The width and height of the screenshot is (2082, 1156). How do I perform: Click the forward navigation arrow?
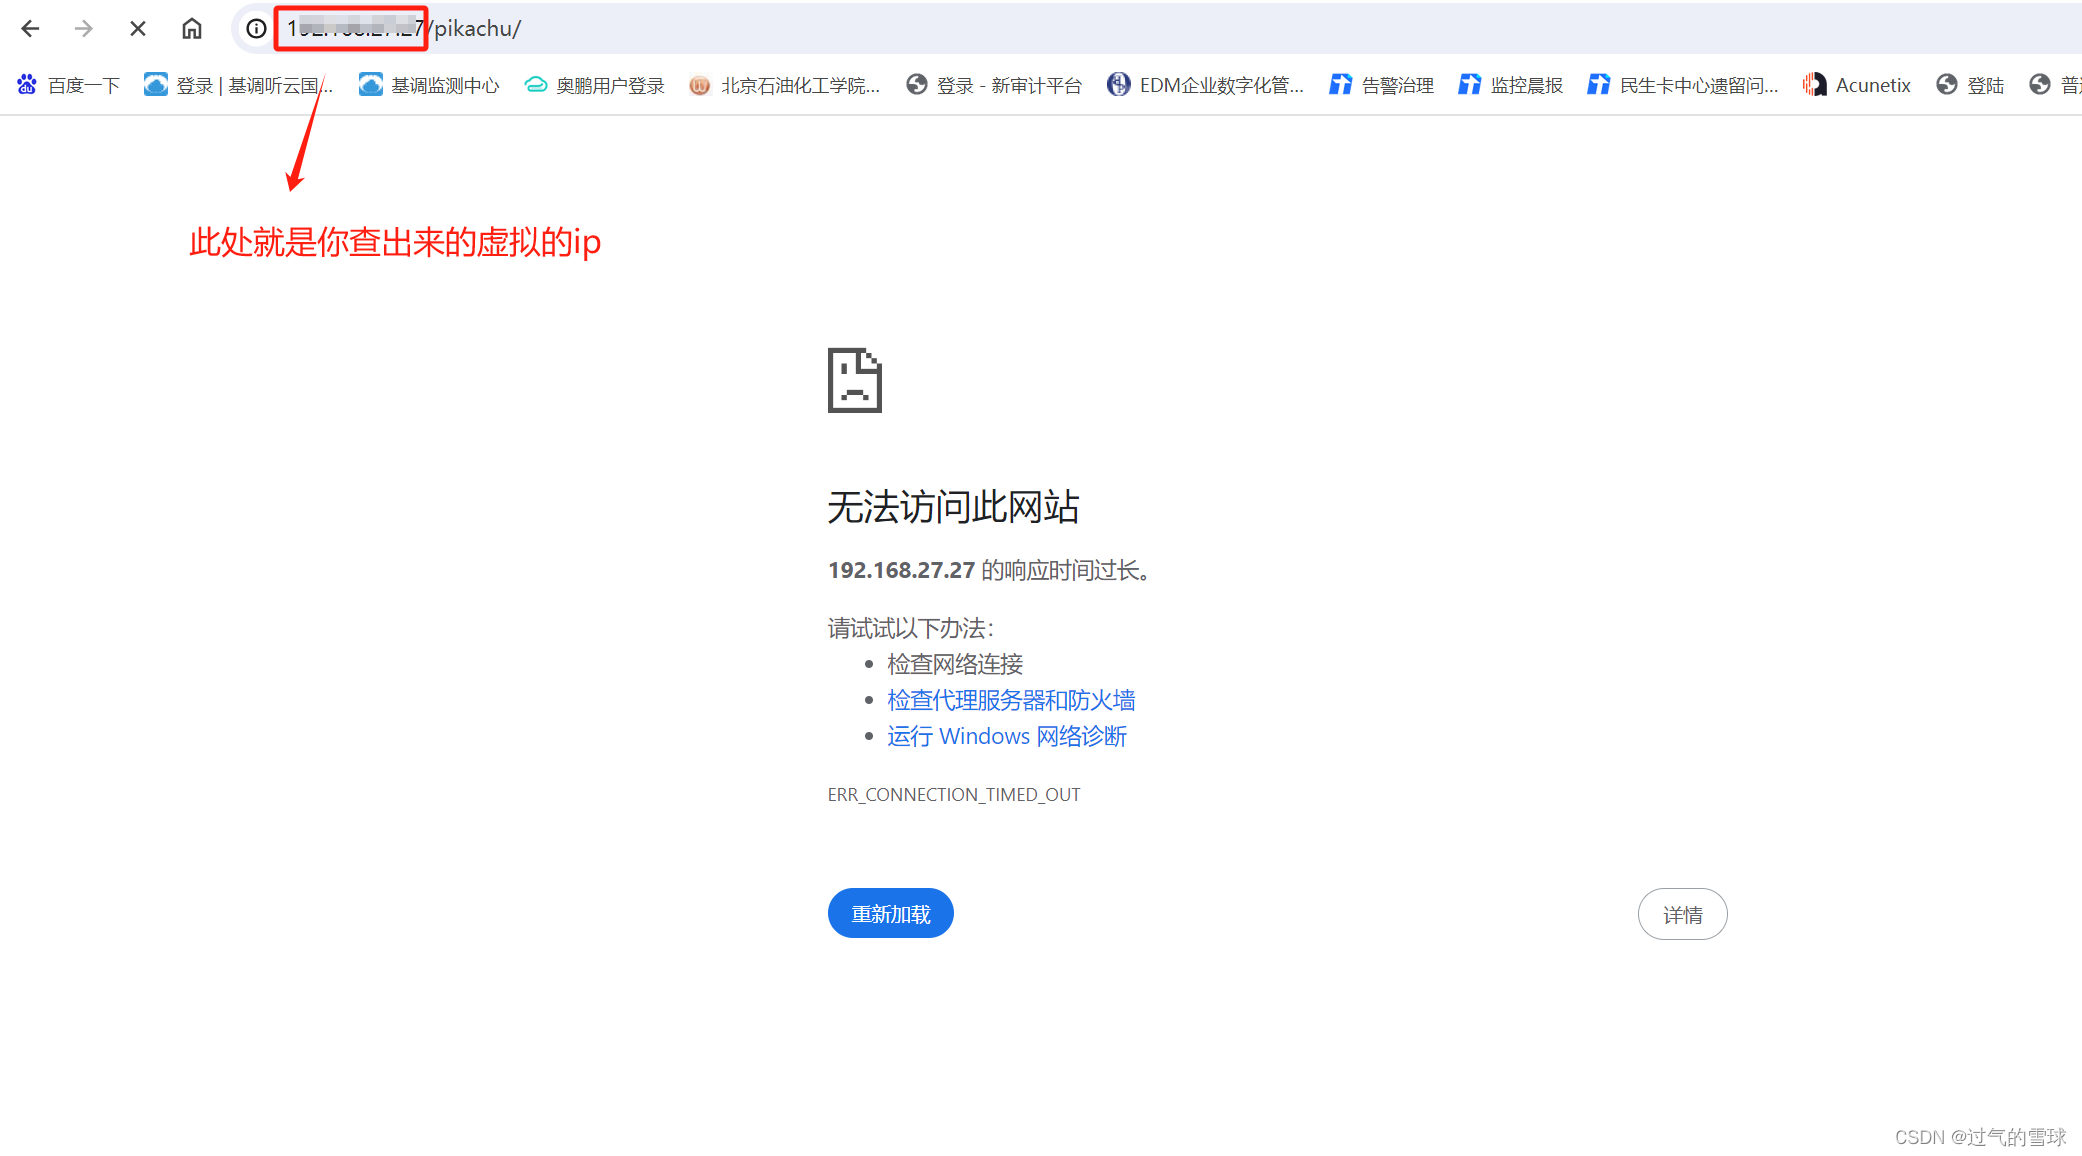(84, 28)
